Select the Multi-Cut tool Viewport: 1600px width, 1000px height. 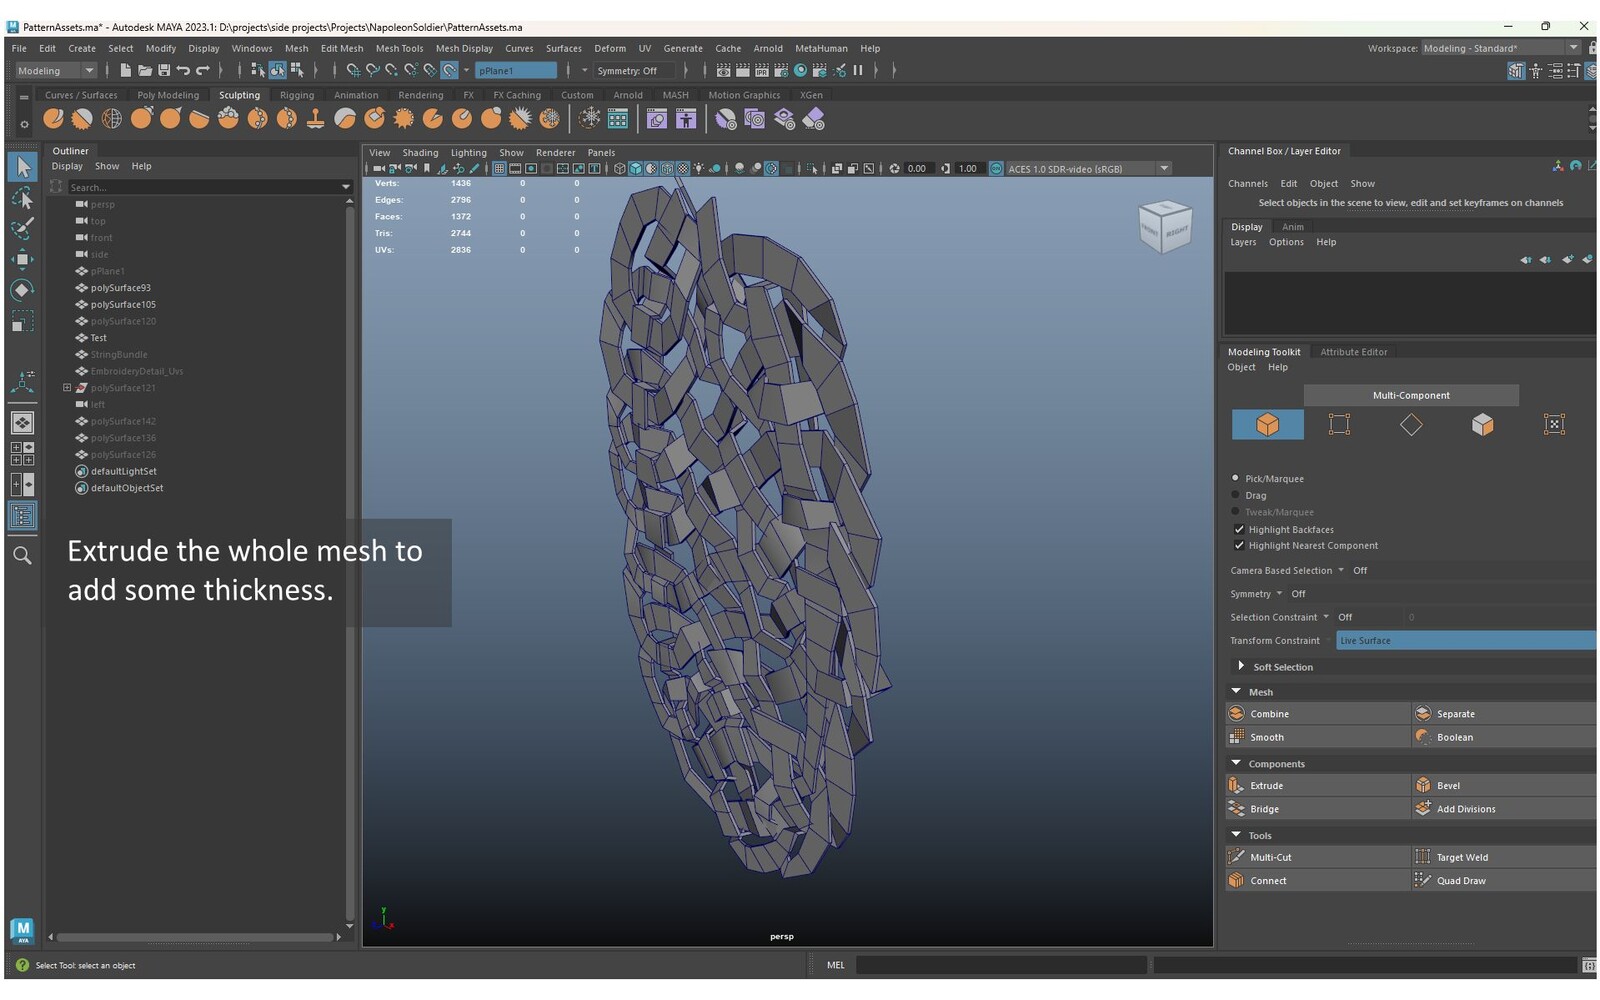coord(1270,857)
